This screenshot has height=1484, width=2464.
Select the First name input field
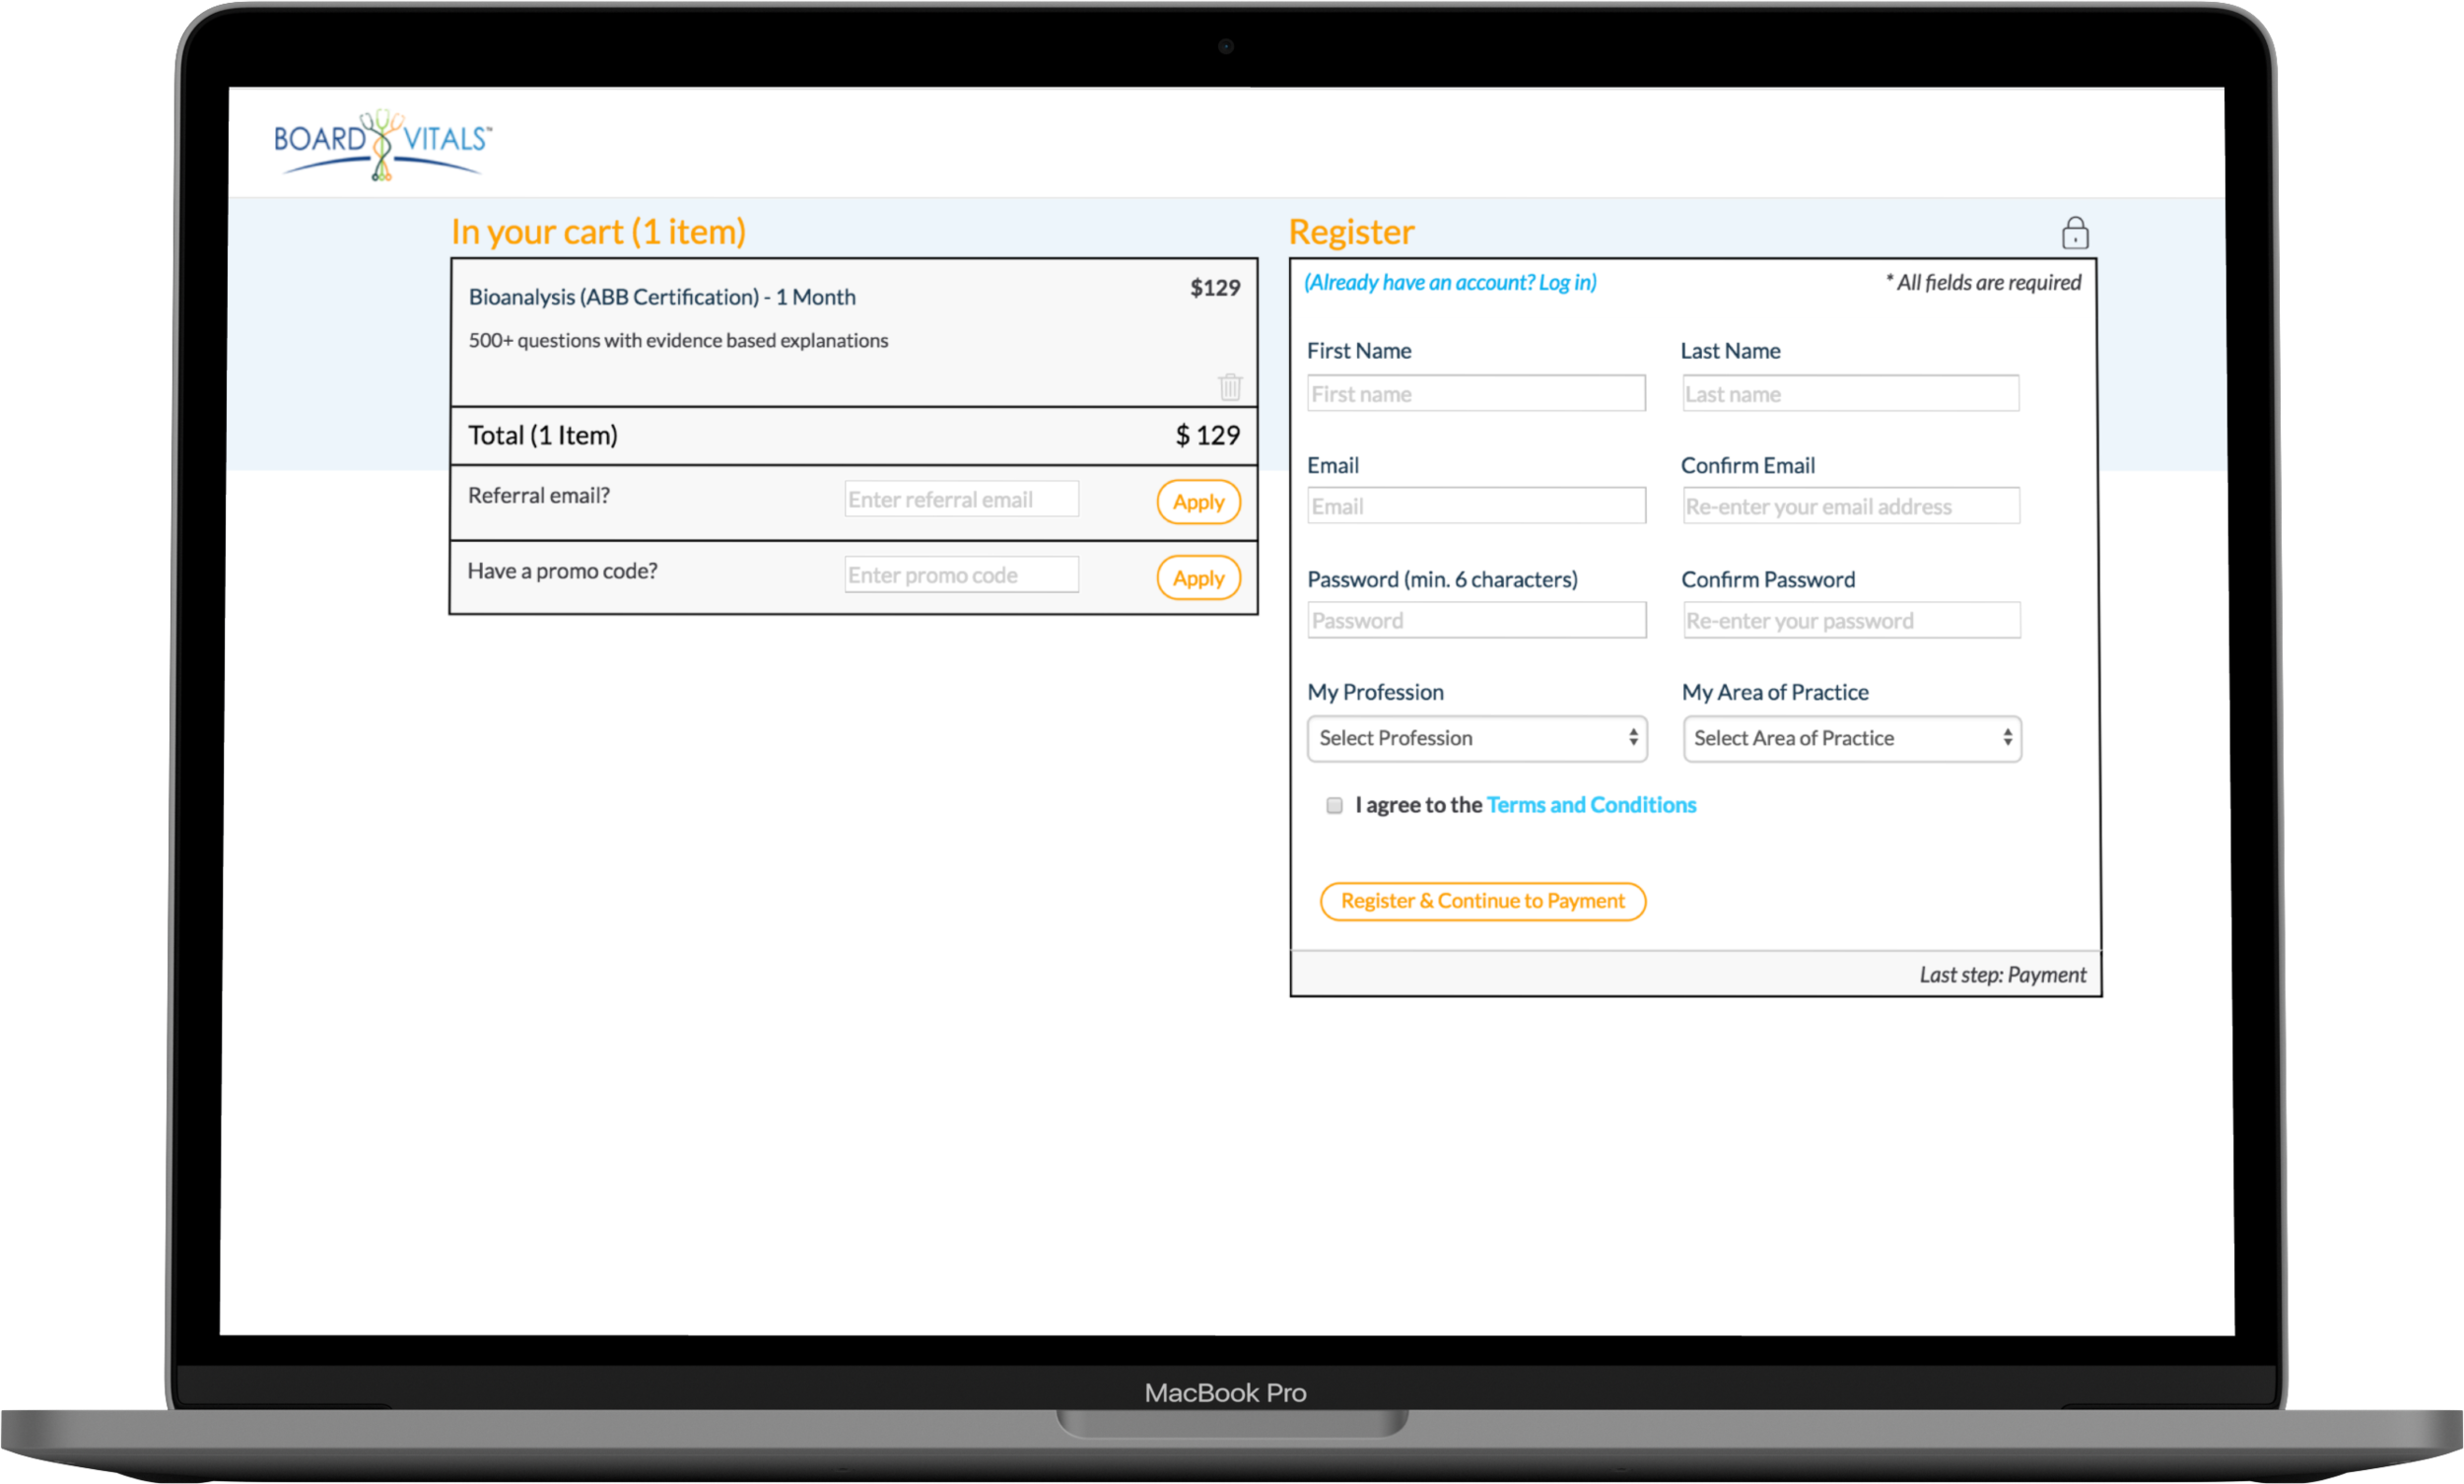pyautogui.click(x=1476, y=393)
